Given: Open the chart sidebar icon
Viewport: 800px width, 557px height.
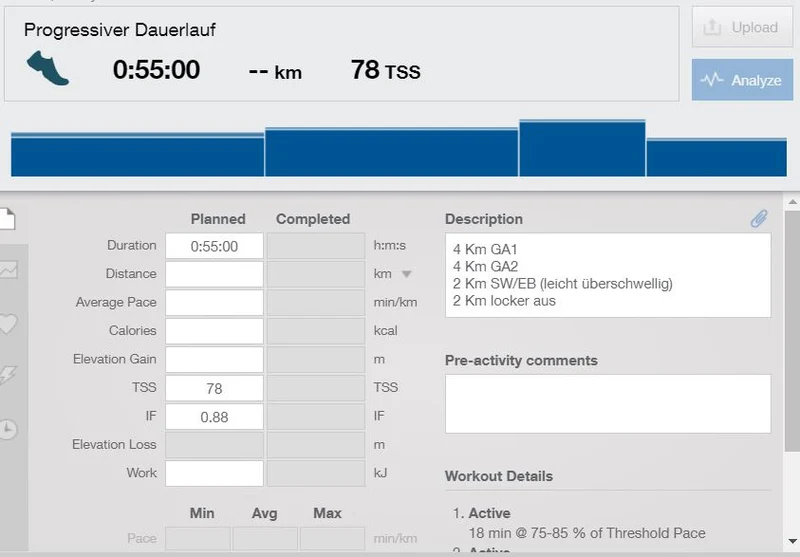Looking at the screenshot, I should pyautogui.click(x=8, y=270).
